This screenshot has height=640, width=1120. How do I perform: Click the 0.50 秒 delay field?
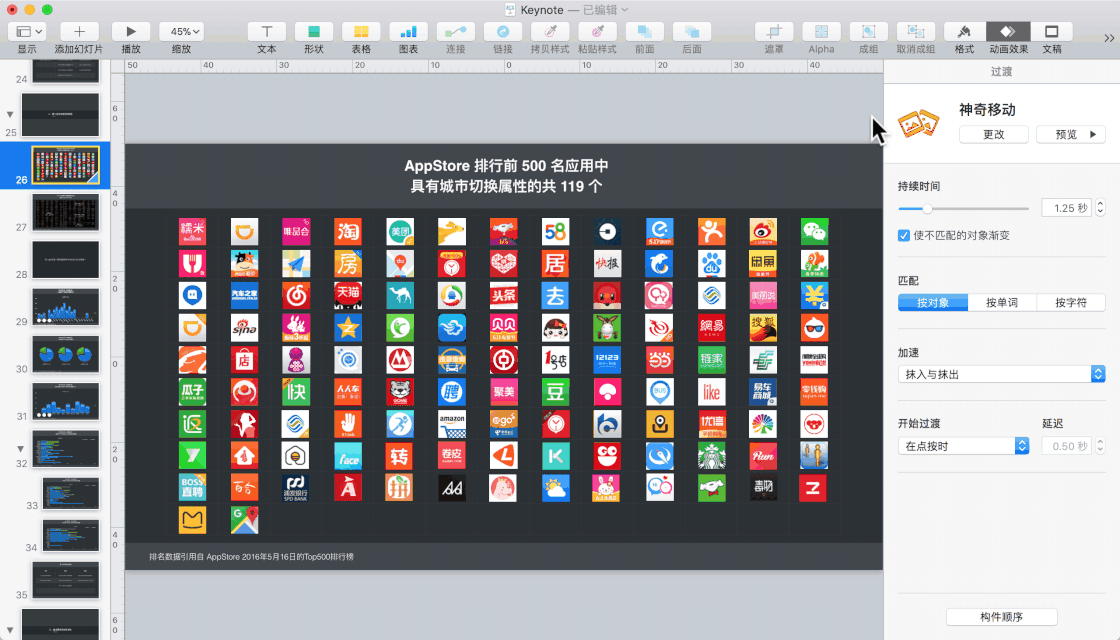point(1066,446)
